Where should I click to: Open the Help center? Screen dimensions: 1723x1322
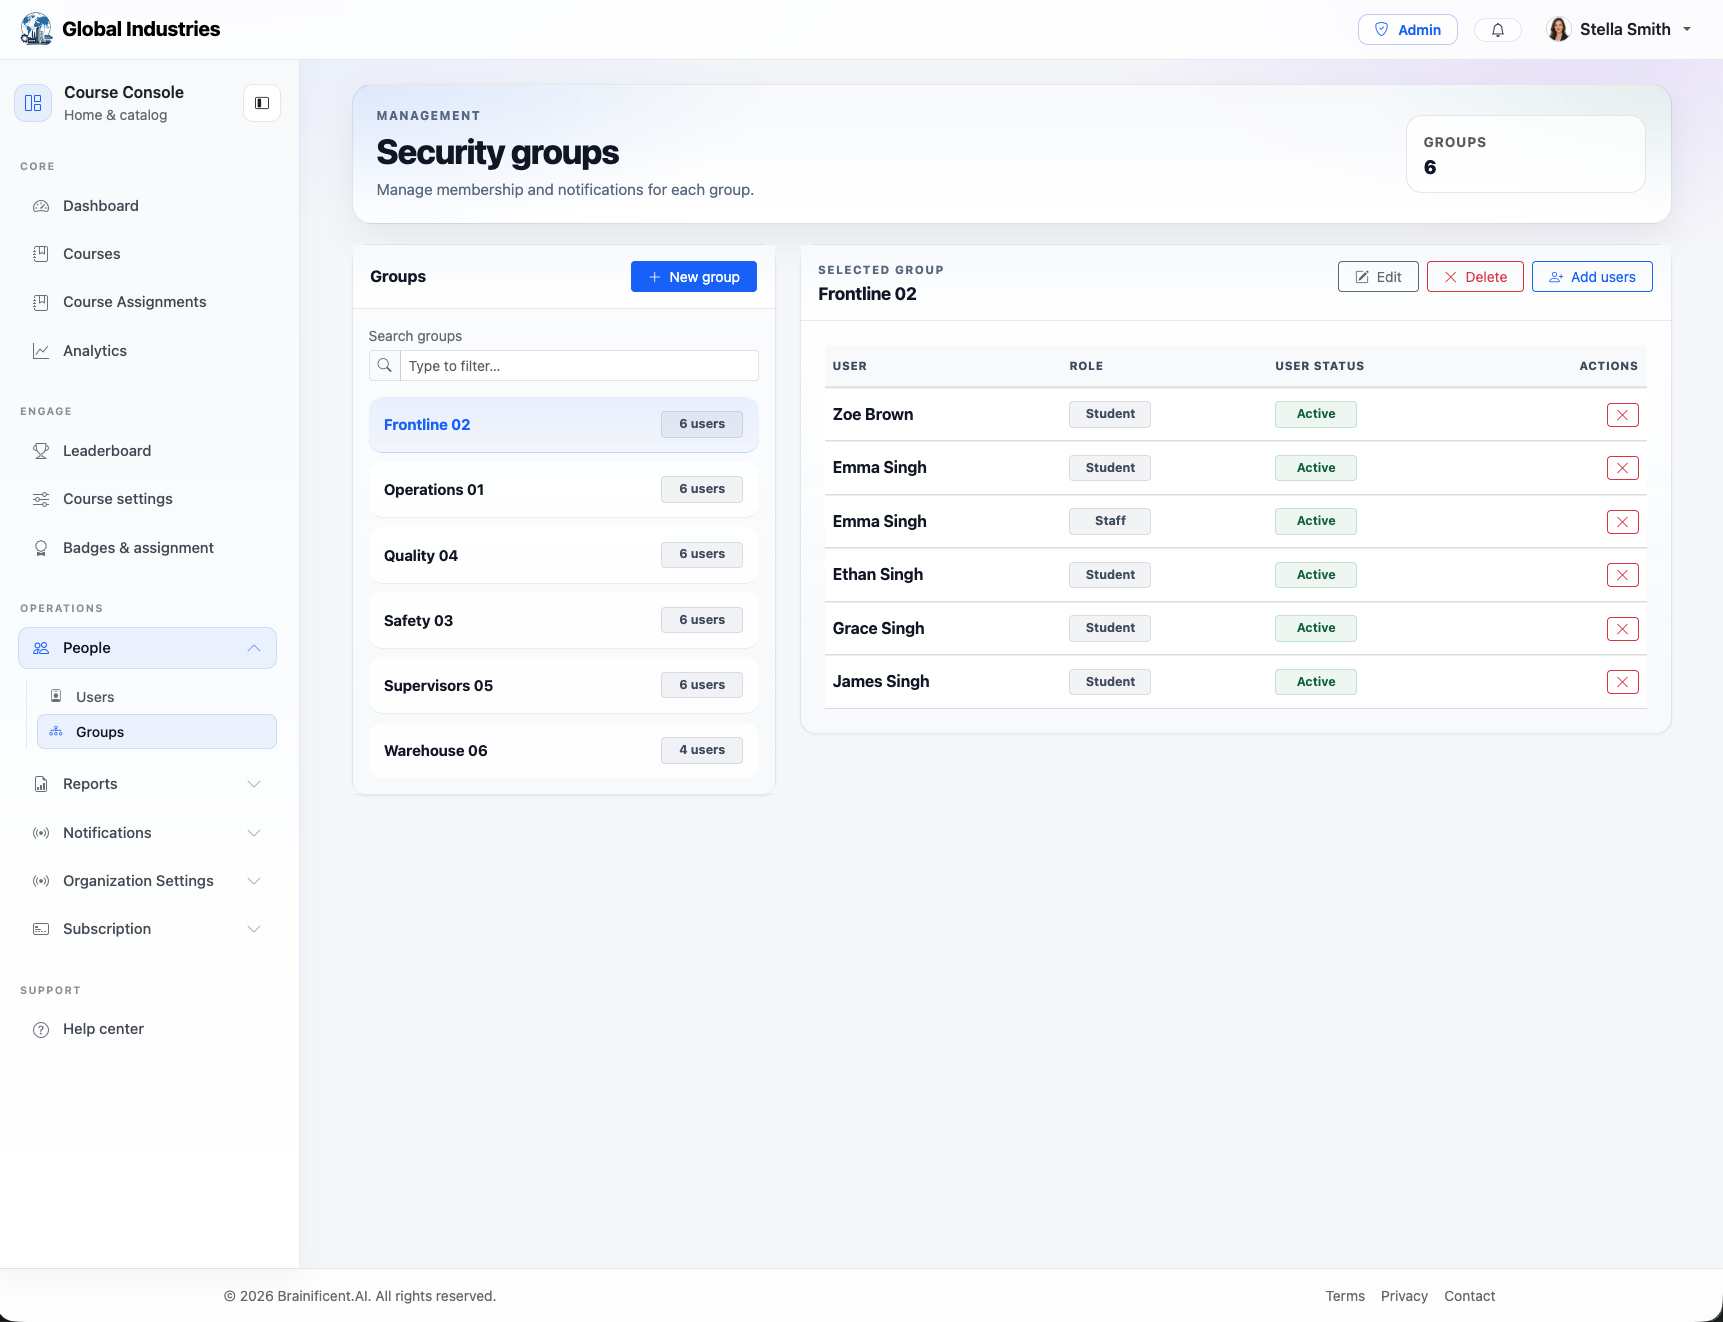point(148,1029)
